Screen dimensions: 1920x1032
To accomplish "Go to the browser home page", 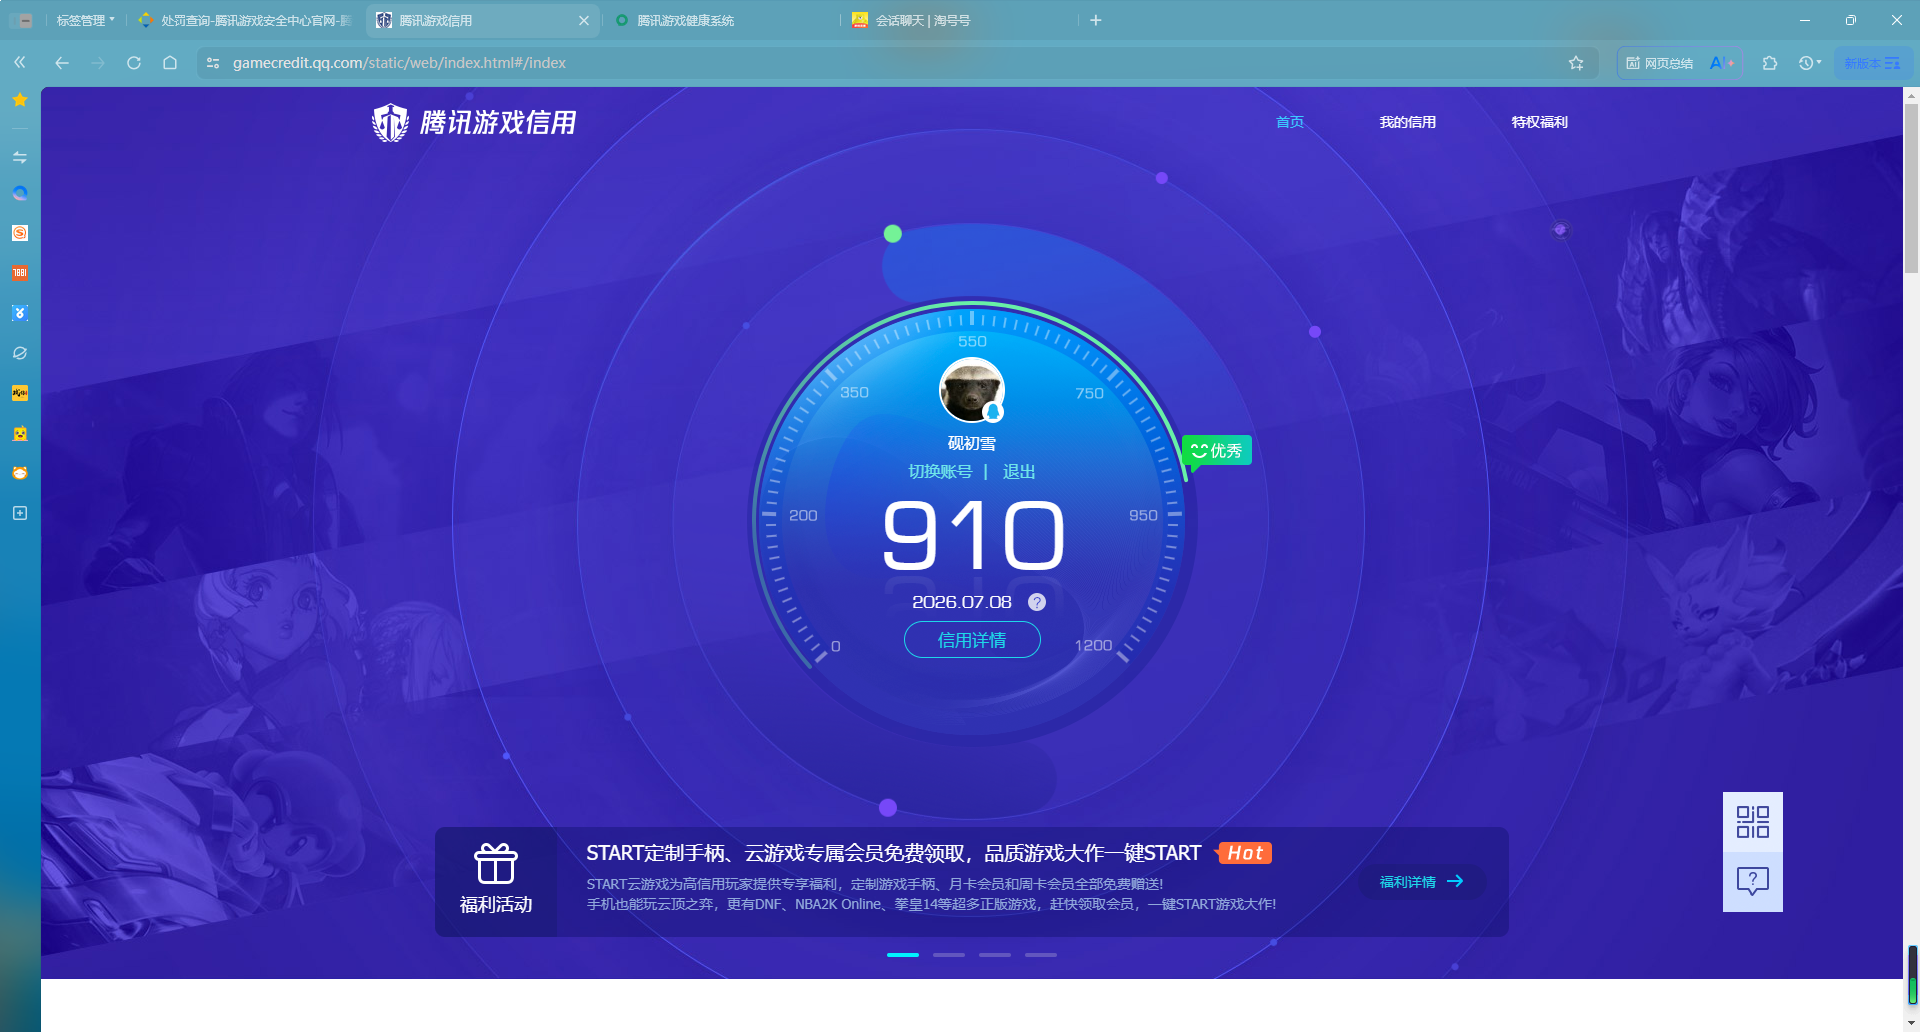I will pos(170,63).
